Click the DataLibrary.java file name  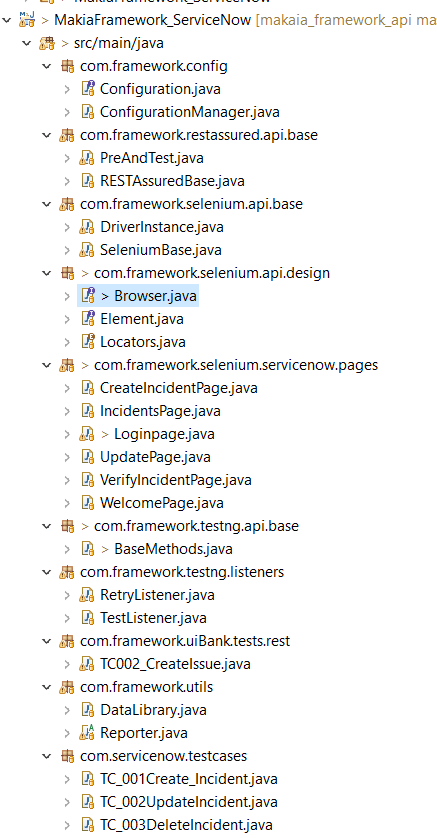click(153, 709)
